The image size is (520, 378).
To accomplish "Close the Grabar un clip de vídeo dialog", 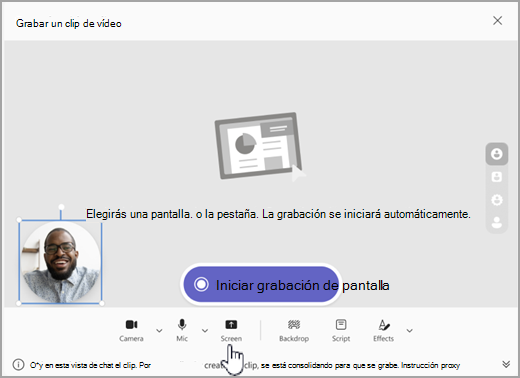I will (x=497, y=21).
